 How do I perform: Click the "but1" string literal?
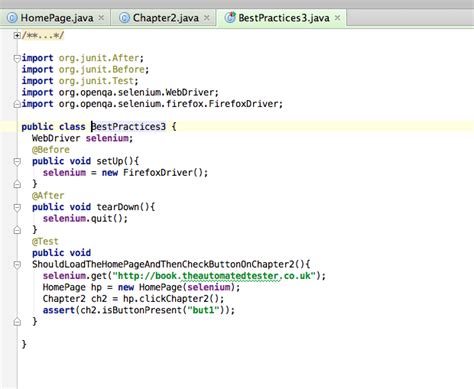tap(203, 310)
